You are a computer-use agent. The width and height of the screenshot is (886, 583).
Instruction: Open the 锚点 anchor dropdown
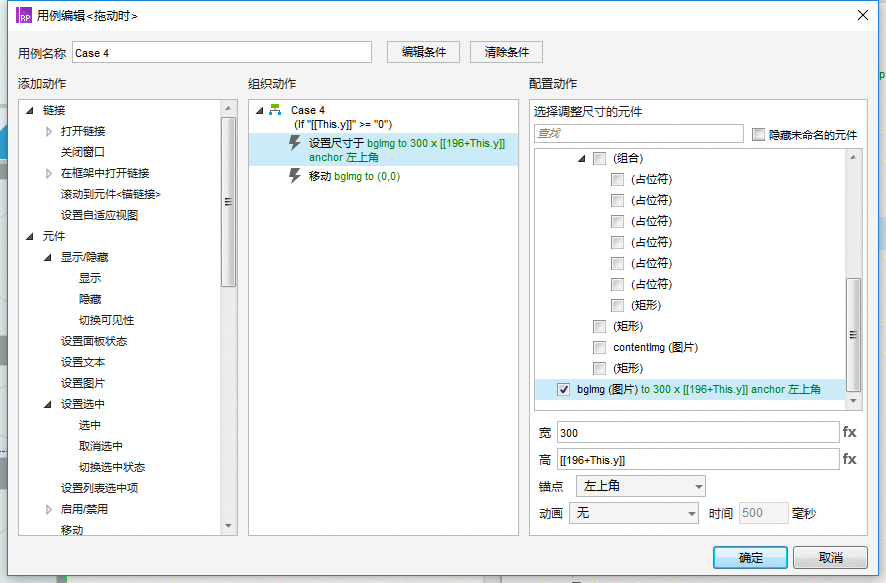pyautogui.click(x=641, y=486)
